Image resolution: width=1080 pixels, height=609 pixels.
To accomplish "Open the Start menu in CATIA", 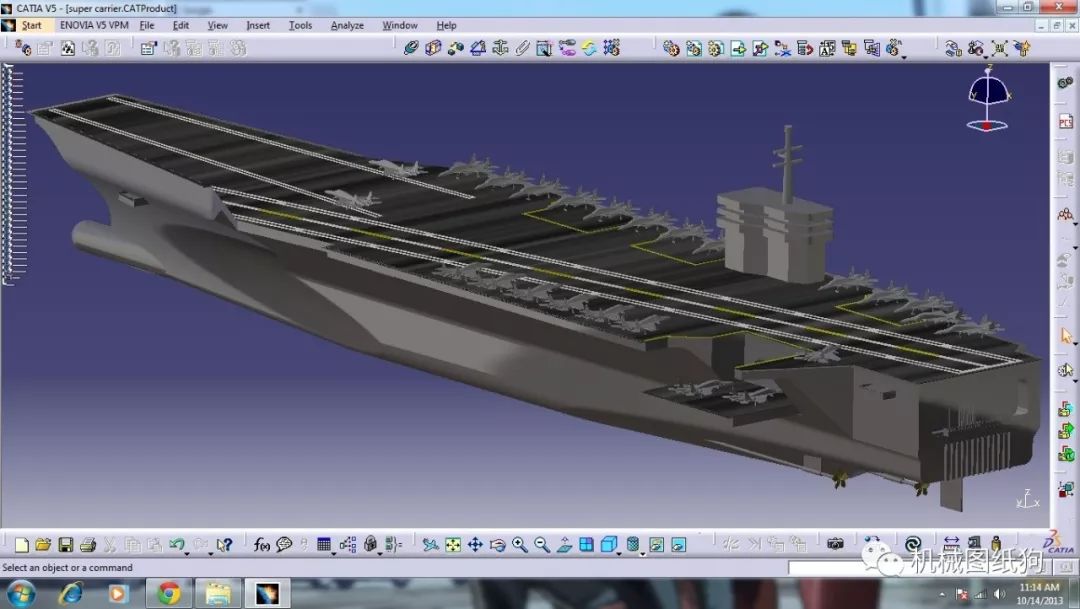I will click(x=31, y=25).
